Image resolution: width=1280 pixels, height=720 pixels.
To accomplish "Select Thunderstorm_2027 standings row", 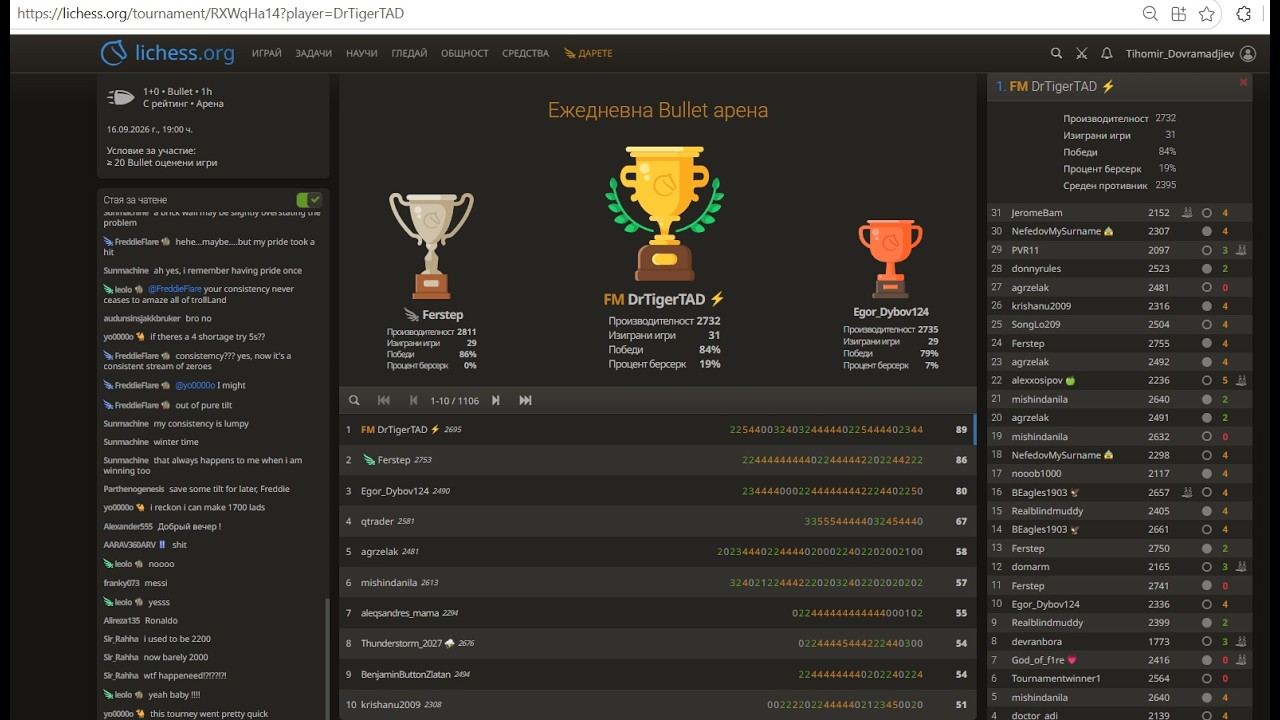I will click(x=657, y=643).
